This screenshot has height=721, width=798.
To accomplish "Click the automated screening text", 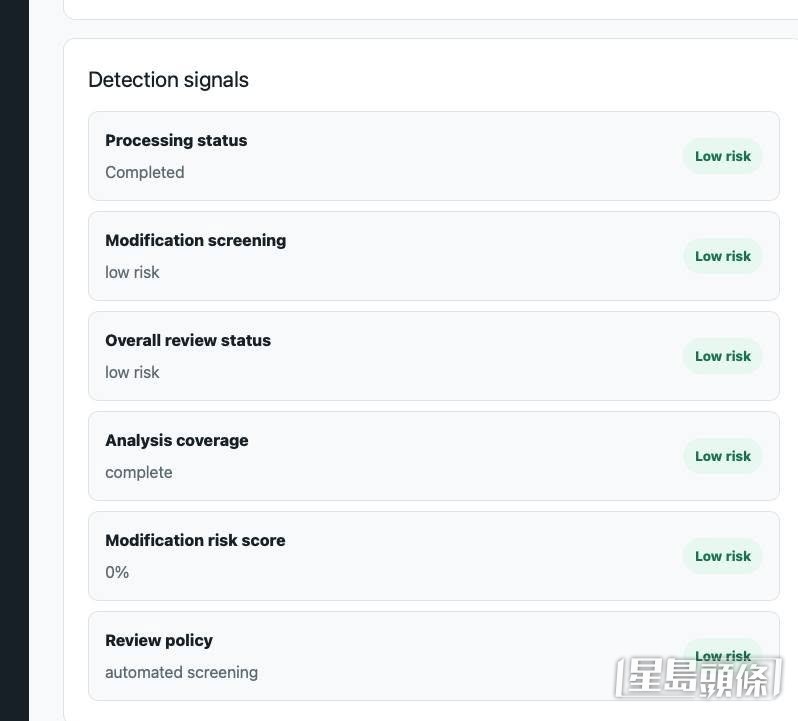I will tap(181, 673).
